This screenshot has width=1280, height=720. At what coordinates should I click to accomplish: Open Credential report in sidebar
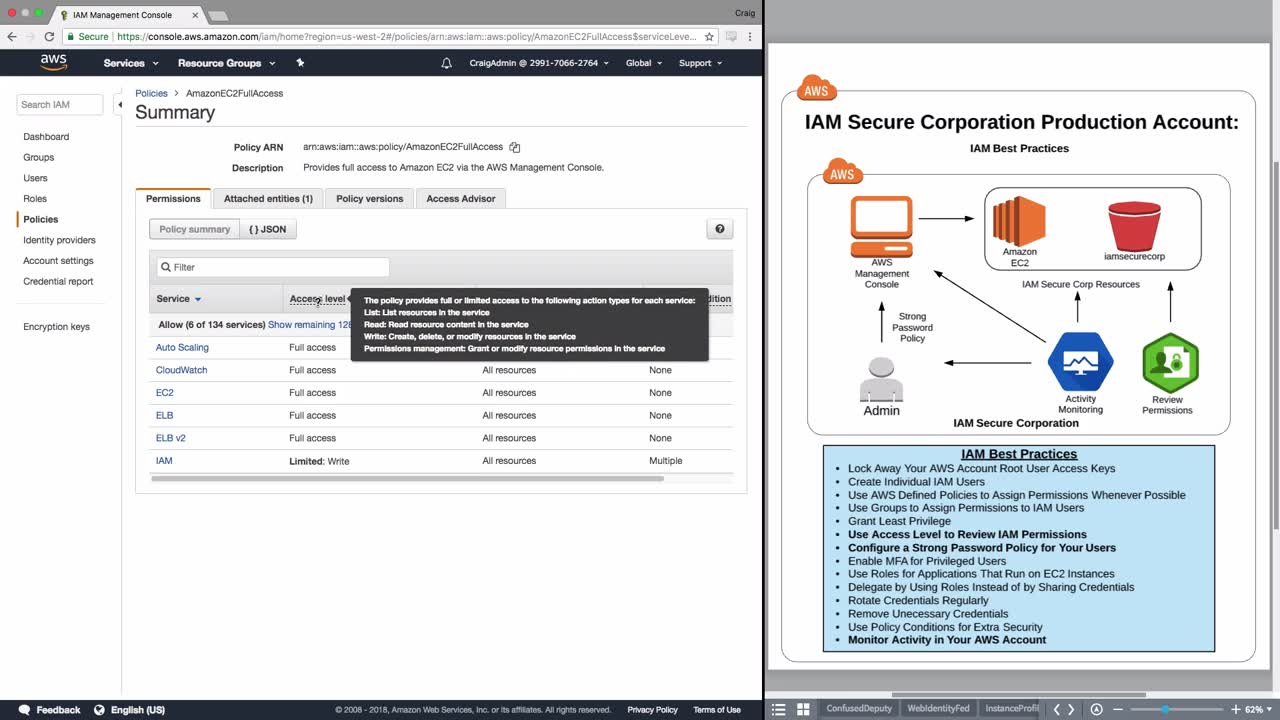58,282
